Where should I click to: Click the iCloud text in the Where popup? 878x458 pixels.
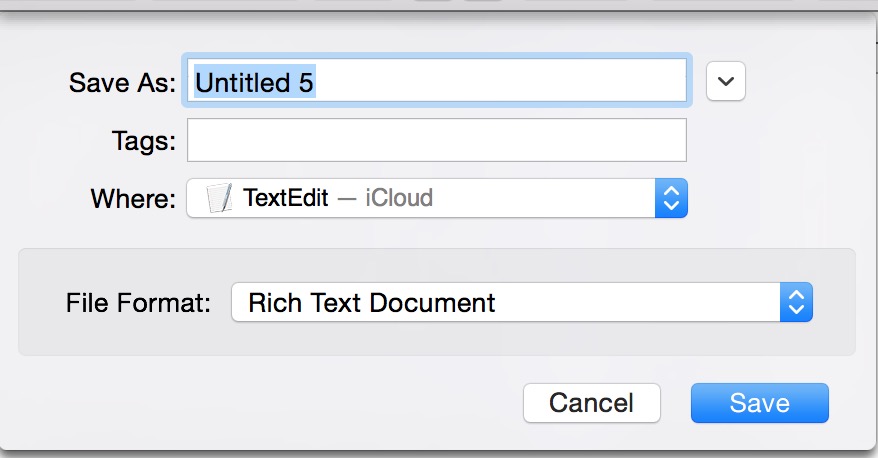(399, 198)
